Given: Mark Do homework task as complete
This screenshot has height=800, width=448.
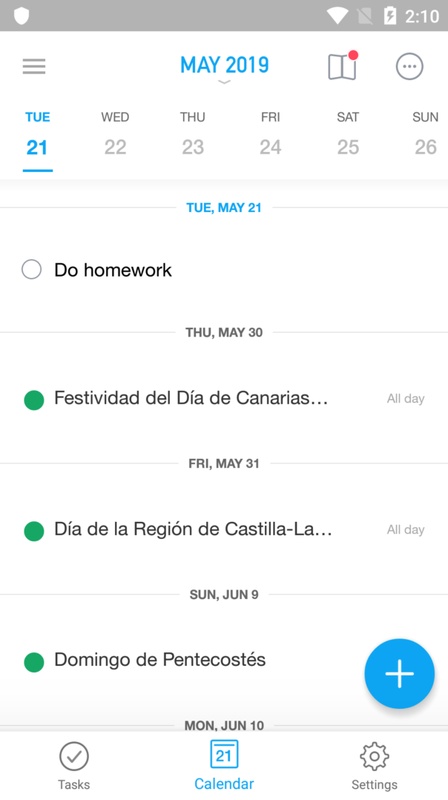Looking at the screenshot, I should point(32,269).
